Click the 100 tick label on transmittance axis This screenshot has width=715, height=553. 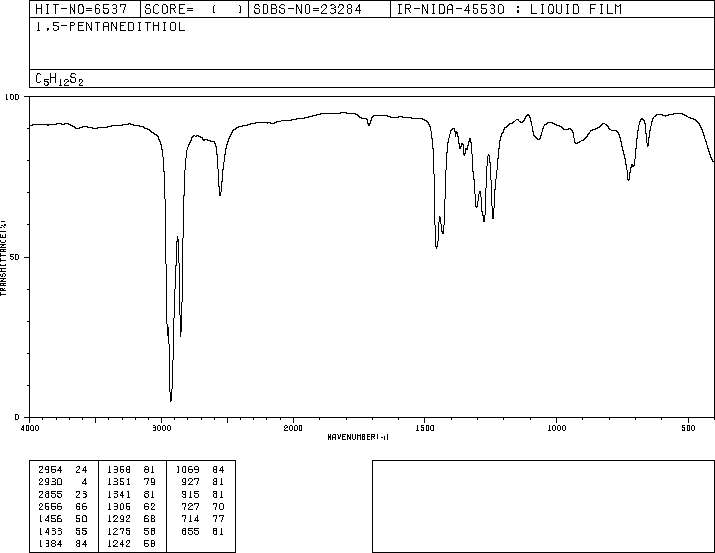click(x=12, y=97)
